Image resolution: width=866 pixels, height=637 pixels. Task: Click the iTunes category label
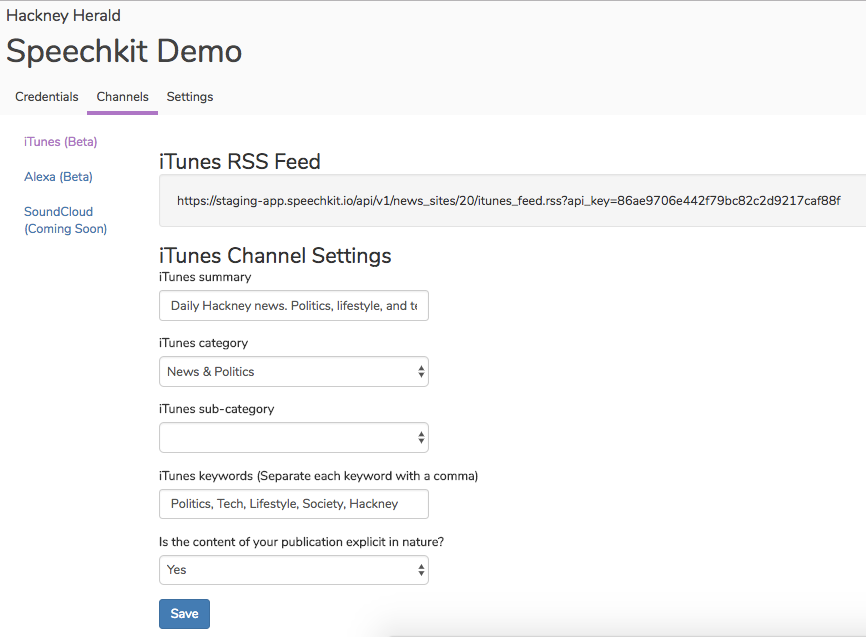203,343
